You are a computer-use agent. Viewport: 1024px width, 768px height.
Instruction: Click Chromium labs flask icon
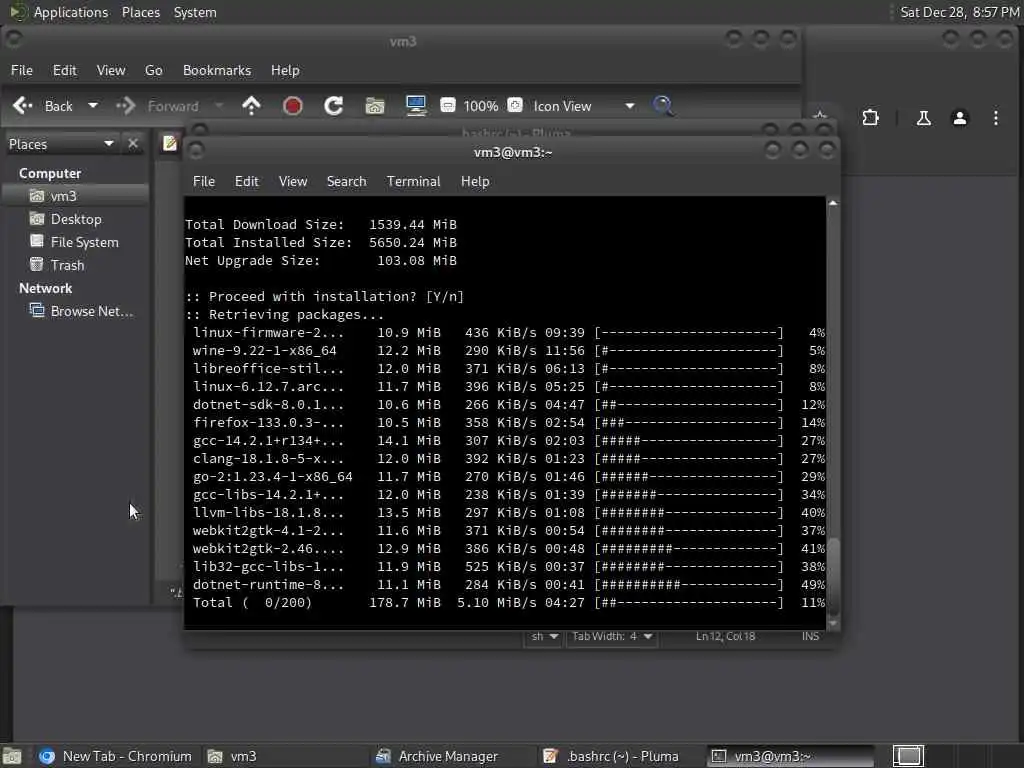pyautogui.click(x=923, y=118)
